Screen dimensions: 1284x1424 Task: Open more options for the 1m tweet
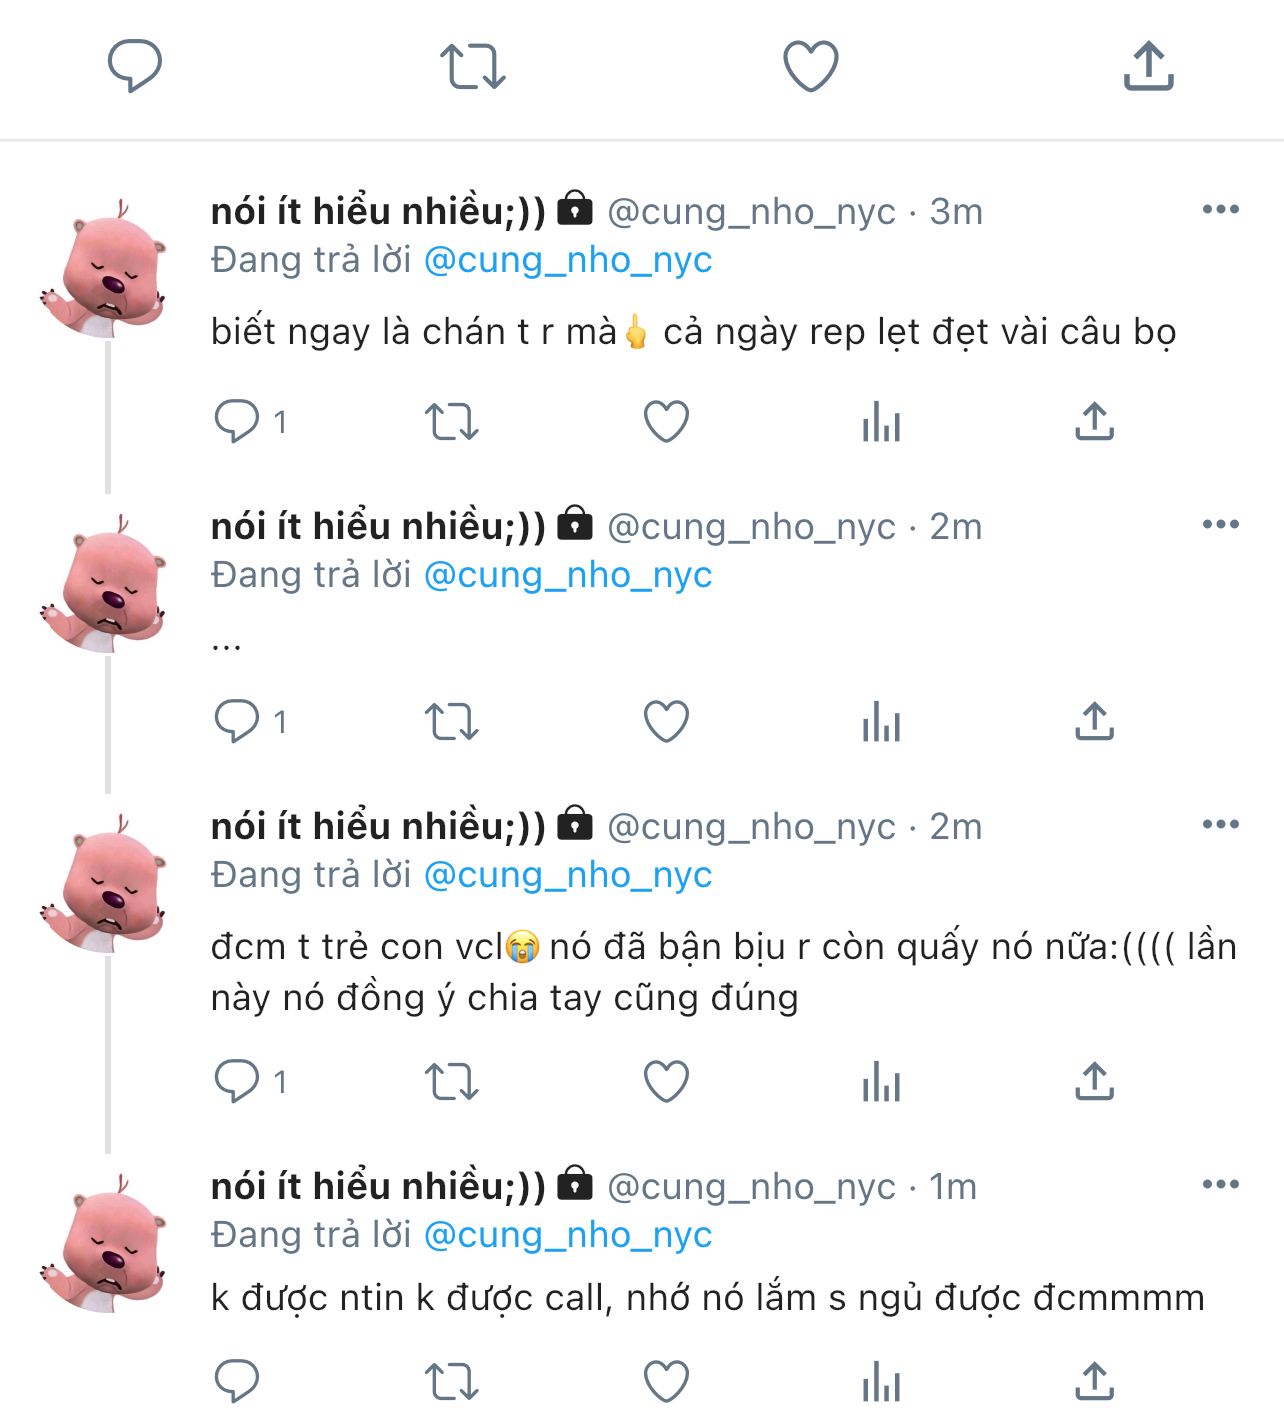point(1220,1184)
